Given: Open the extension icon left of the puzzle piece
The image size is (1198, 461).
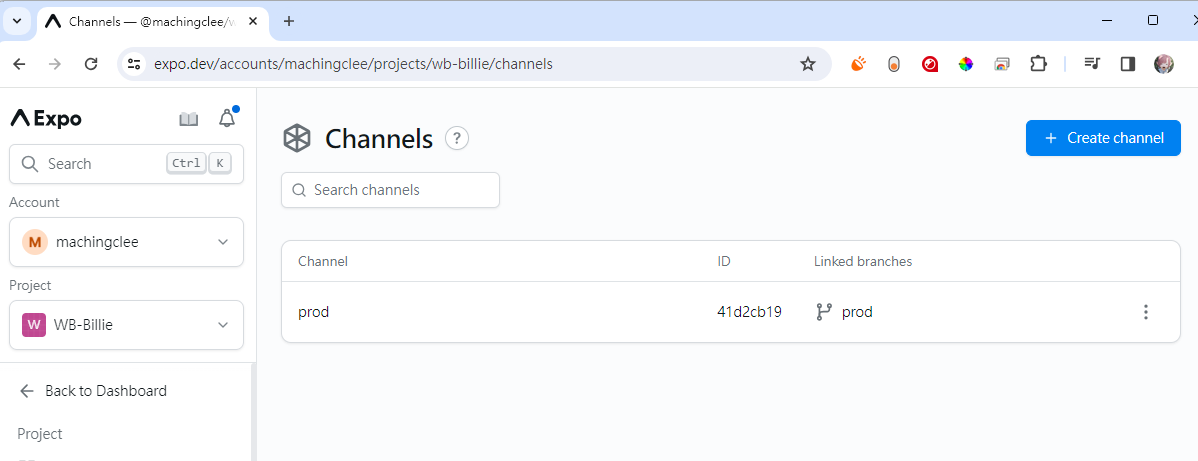Looking at the screenshot, I should tap(1002, 64).
